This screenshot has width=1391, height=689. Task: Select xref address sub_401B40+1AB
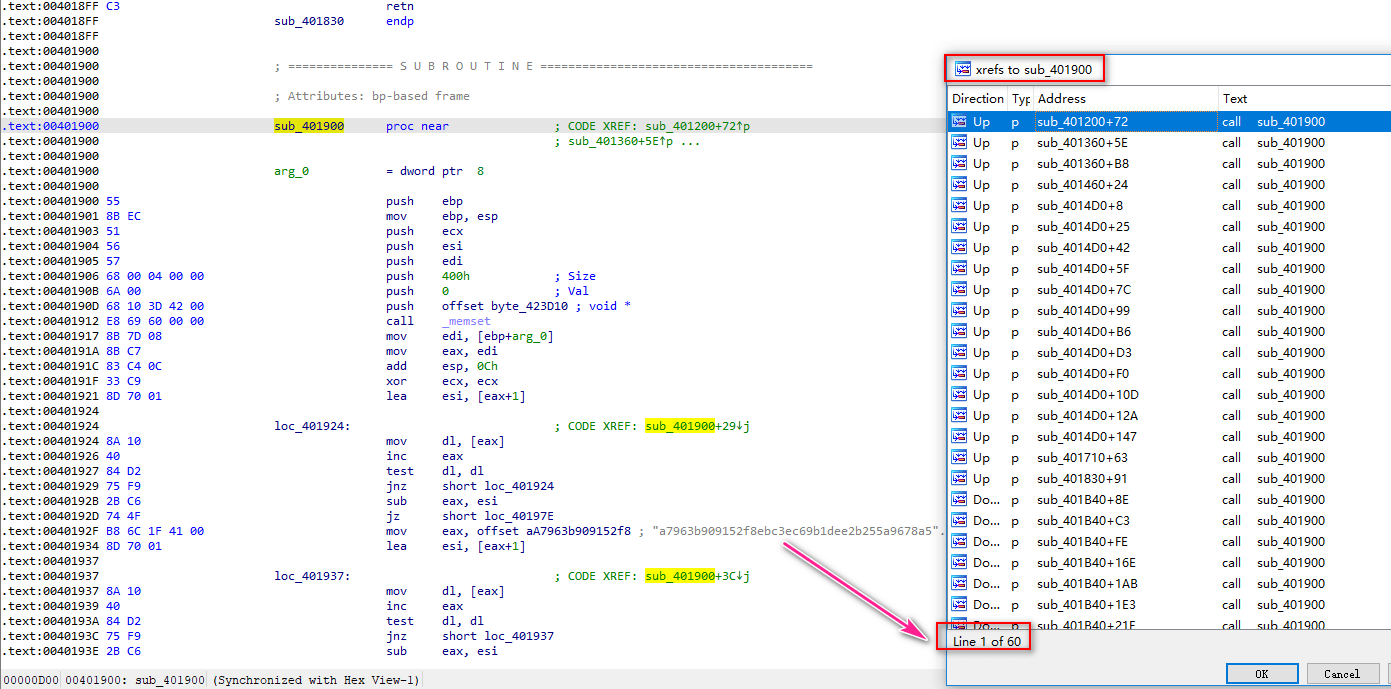[x=1087, y=583]
